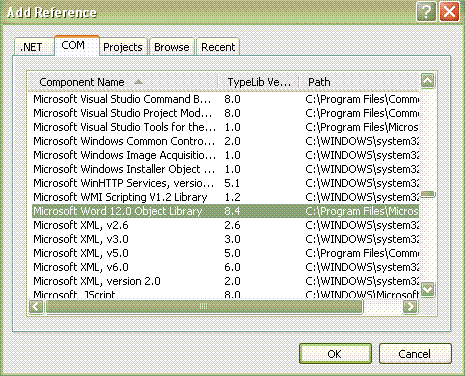Click the vertical scrollbar up arrow
The image size is (465, 376).
tap(428, 80)
